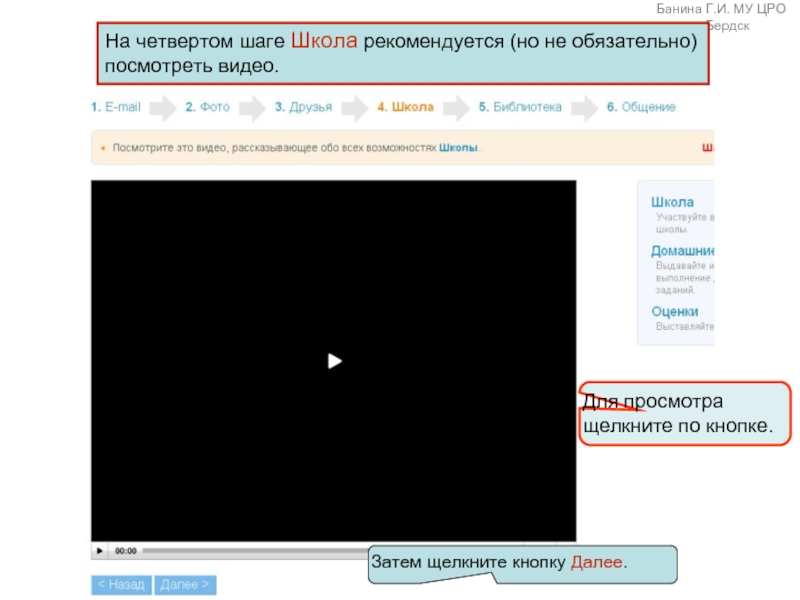Screen dimensions: 800x600
Task: Click the '< Назад' button
Action: tap(121, 585)
